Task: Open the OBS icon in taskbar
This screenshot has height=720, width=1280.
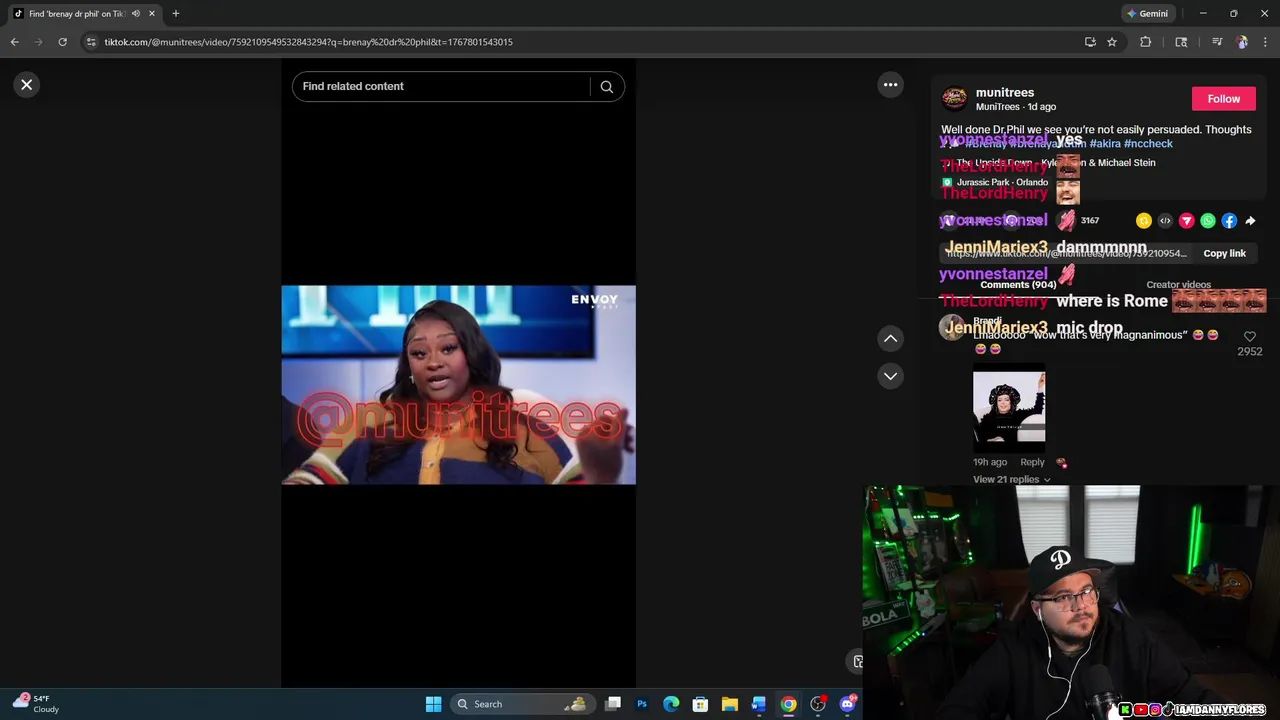Action: tap(818, 704)
